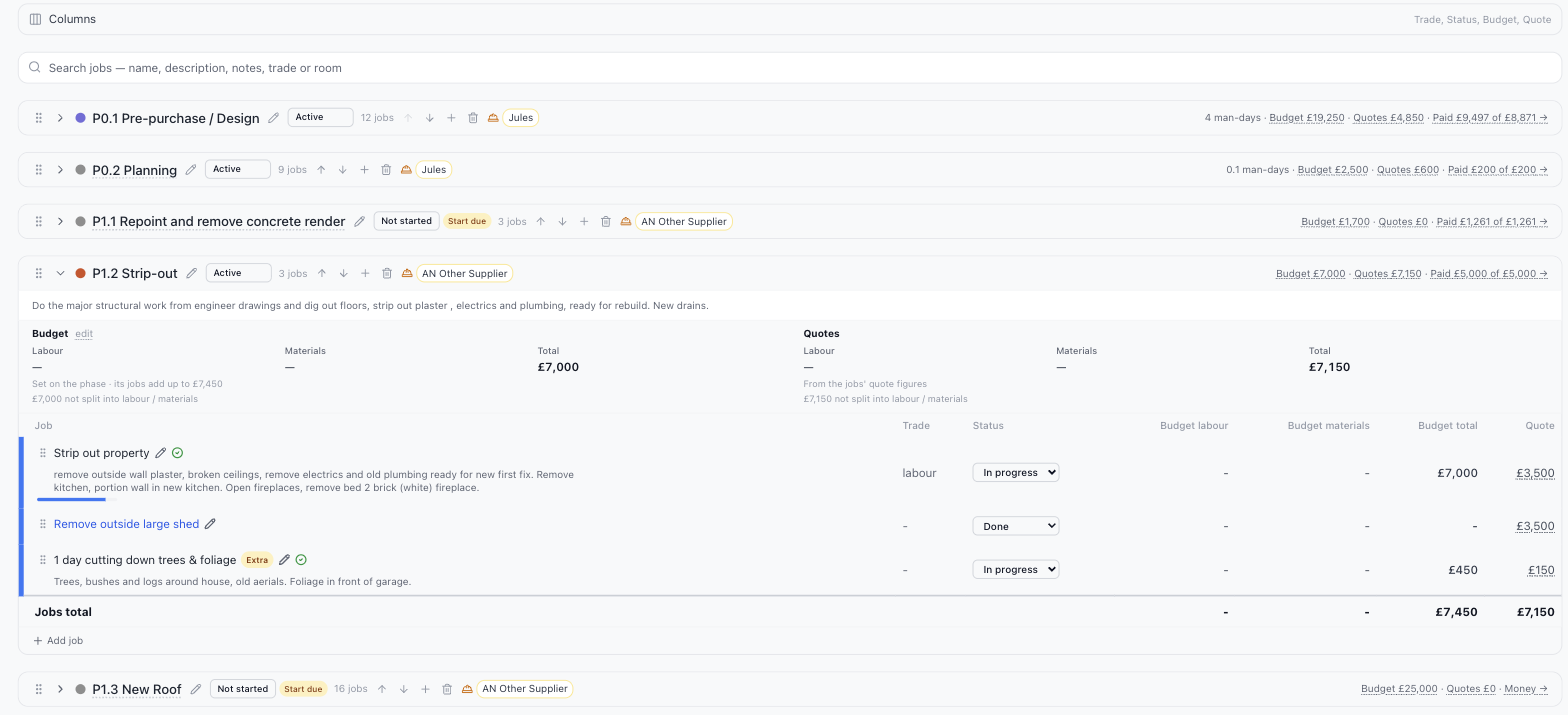1568x715 pixels.
Task: Click the purple color dot of P0.1 Pre-purchase
Action: (x=81, y=118)
